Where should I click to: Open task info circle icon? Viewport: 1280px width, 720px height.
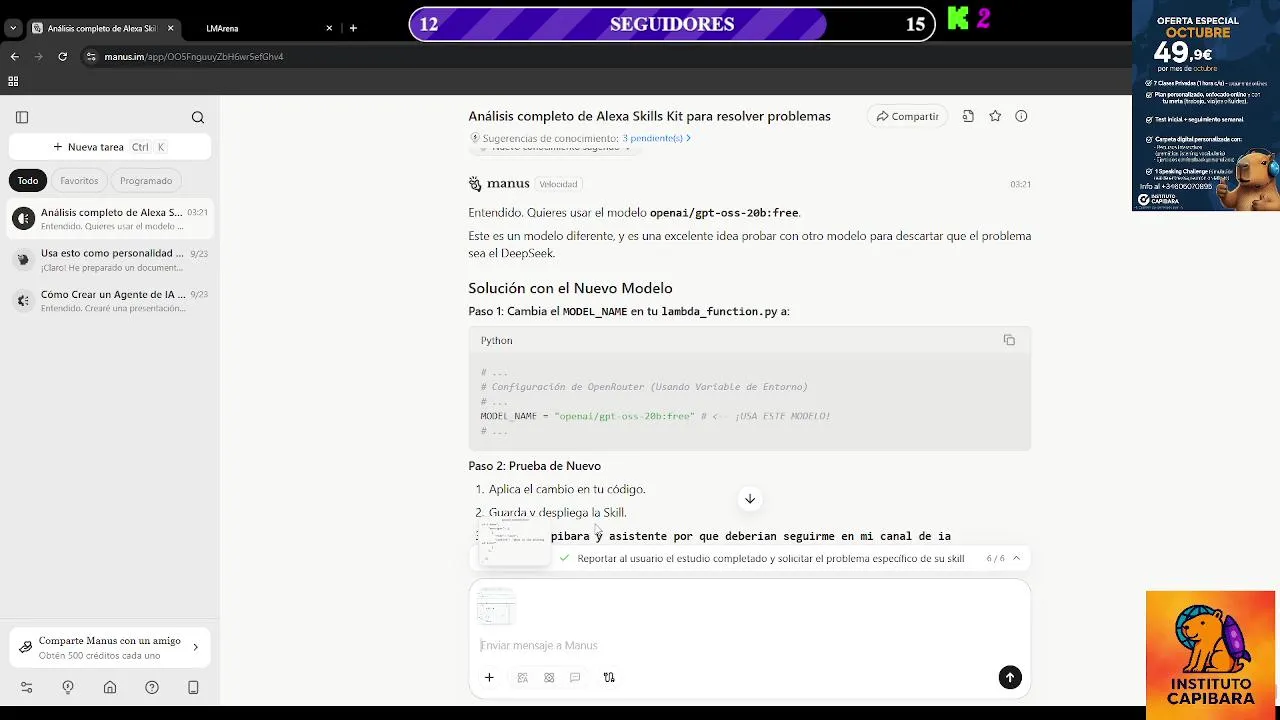tap(1021, 116)
